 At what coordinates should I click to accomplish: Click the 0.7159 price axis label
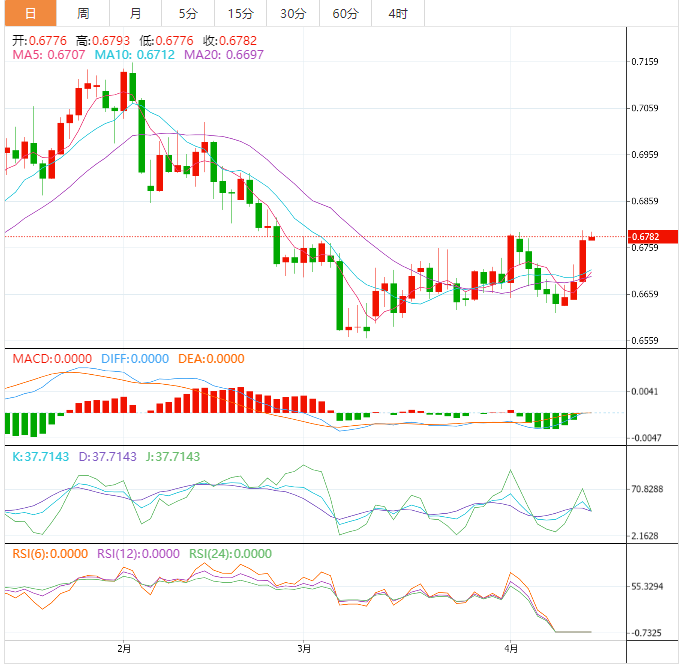click(645, 62)
